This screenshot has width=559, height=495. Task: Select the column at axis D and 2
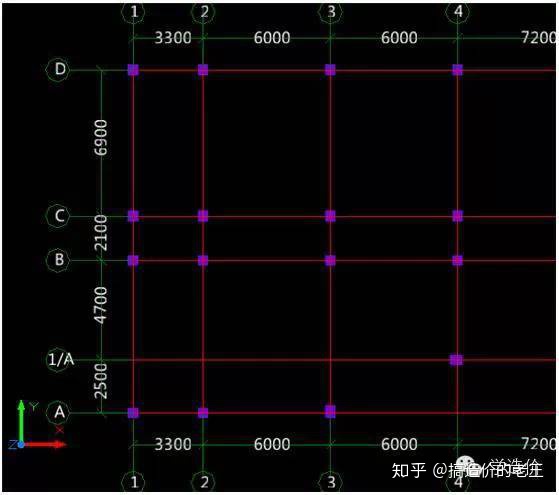click(x=203, y=70)
